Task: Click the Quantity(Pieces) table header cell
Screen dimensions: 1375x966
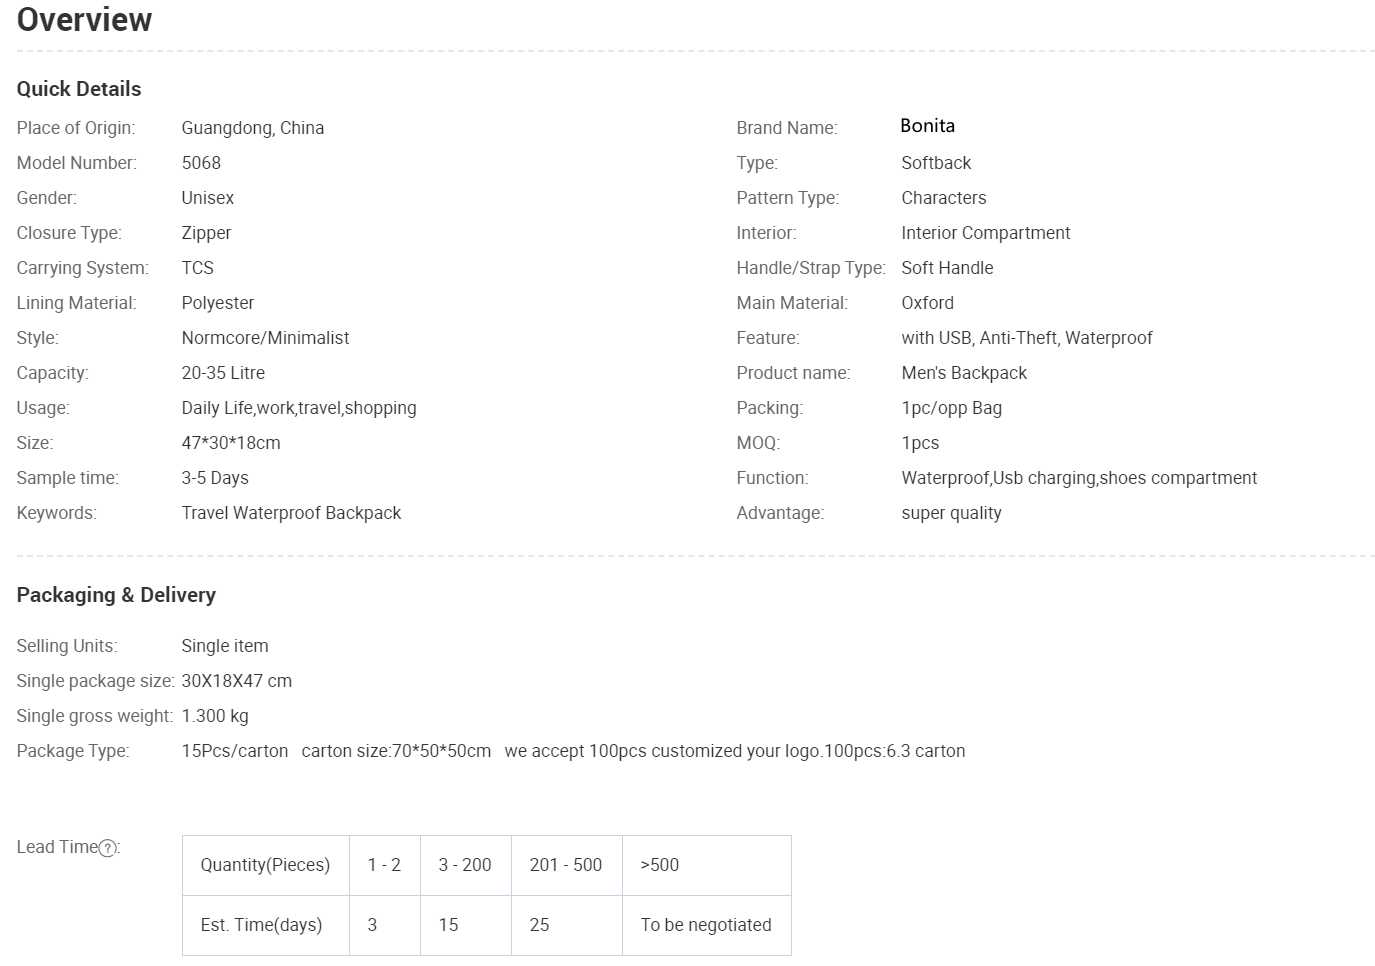Action: click(x=266, y=865)
